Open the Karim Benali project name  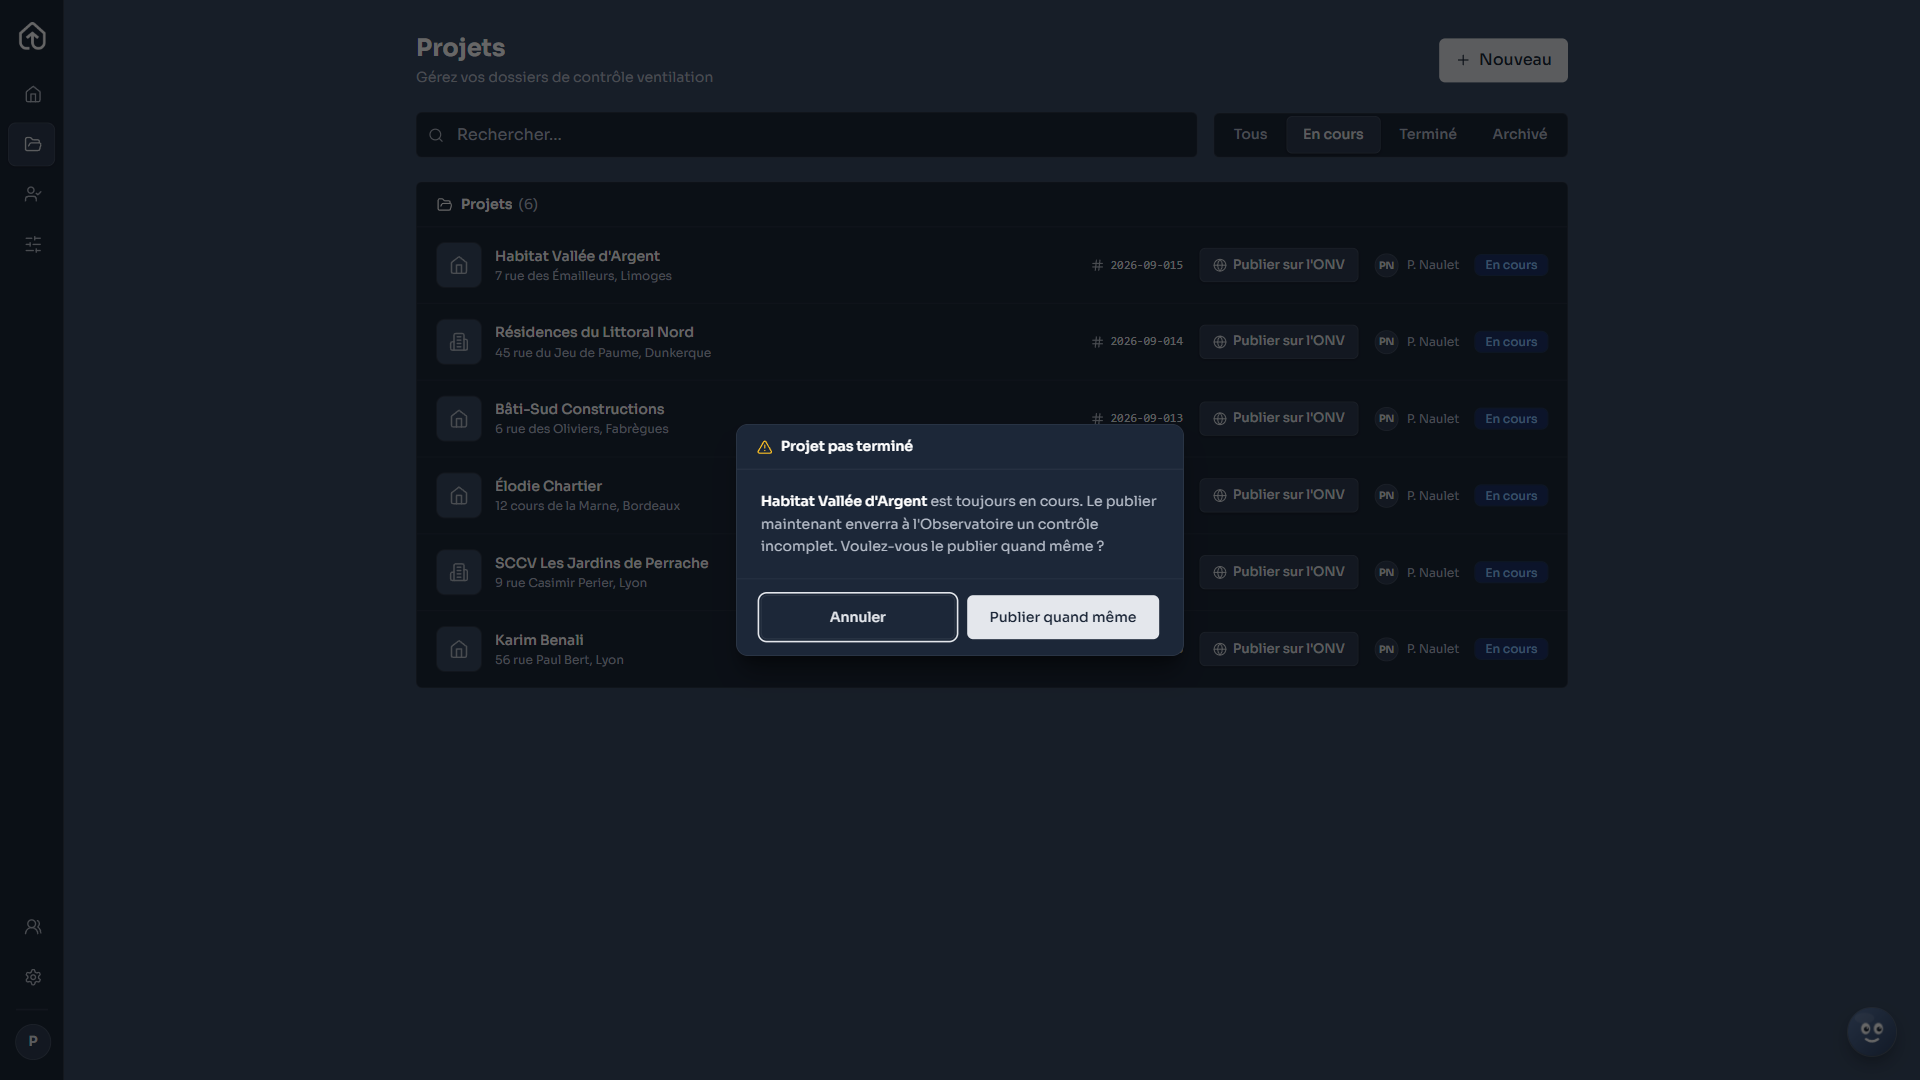tap(539, 640)
